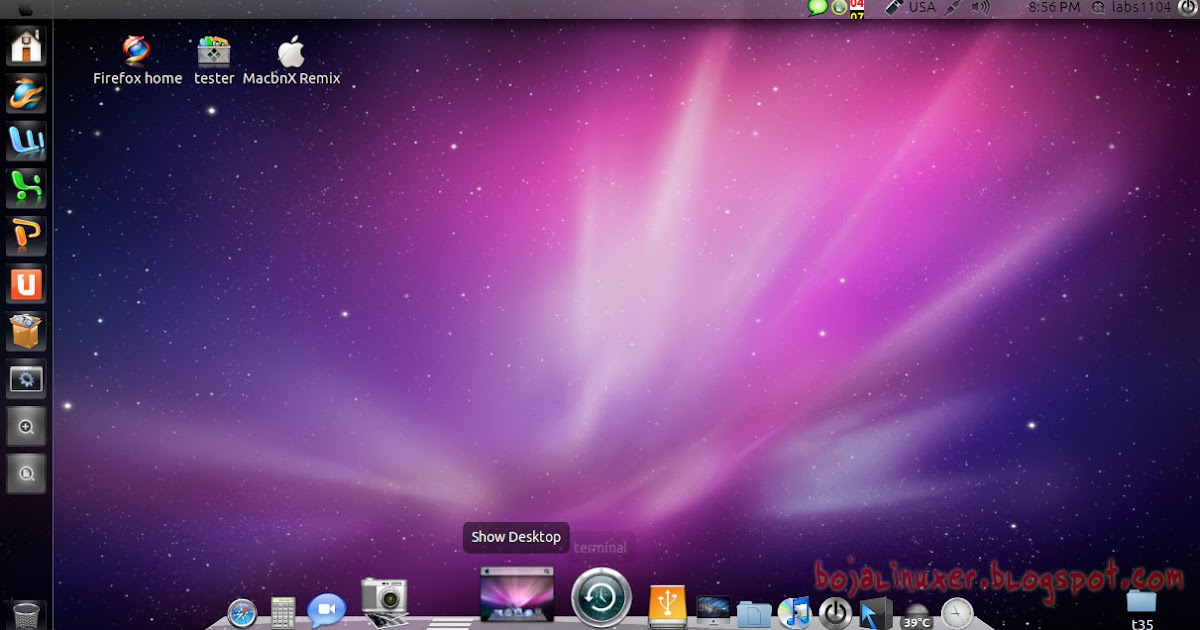
Task: Launch the iTunes music dock icon
Action: (794, 613)
